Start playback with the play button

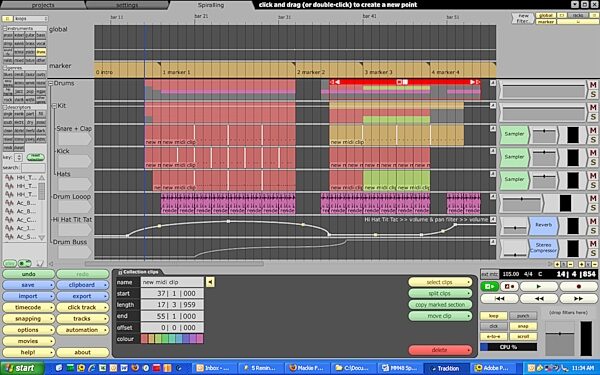tap(538, 286)
